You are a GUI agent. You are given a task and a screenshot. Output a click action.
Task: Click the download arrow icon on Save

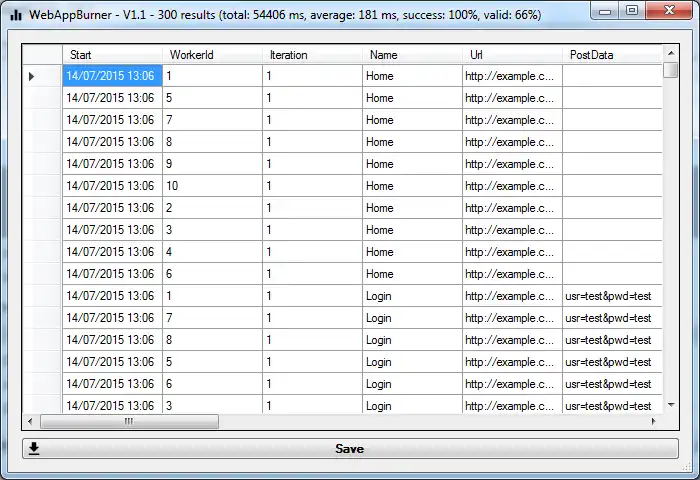(34, 448)
